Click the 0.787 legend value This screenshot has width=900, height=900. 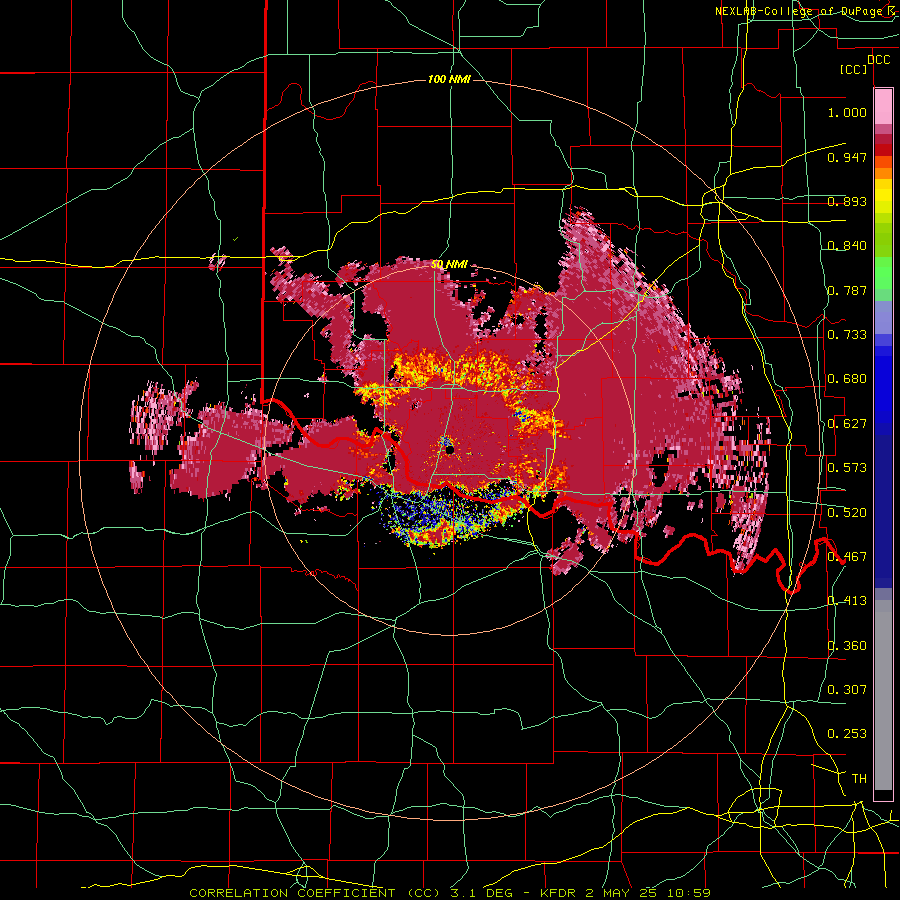847,290
